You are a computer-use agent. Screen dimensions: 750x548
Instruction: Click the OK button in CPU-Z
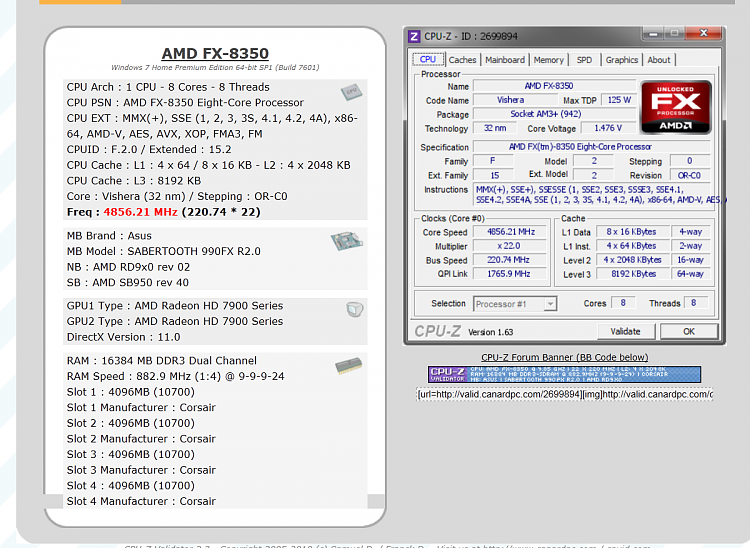coord(689,331)
